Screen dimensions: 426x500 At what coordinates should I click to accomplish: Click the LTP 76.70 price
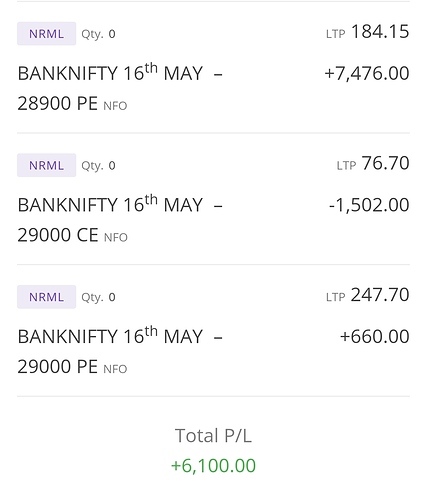(373, 163)
